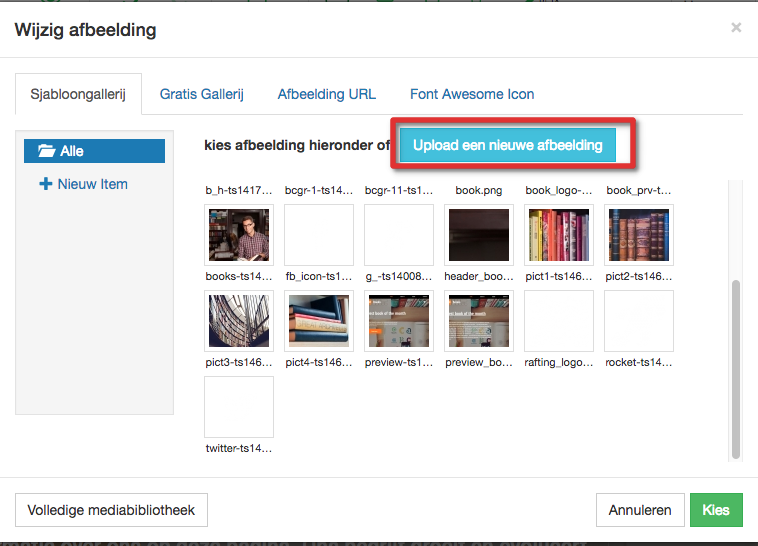Choose the pict3-ts146 library ceiling thumbnail

pyautogui.click(x=238, y=320)
